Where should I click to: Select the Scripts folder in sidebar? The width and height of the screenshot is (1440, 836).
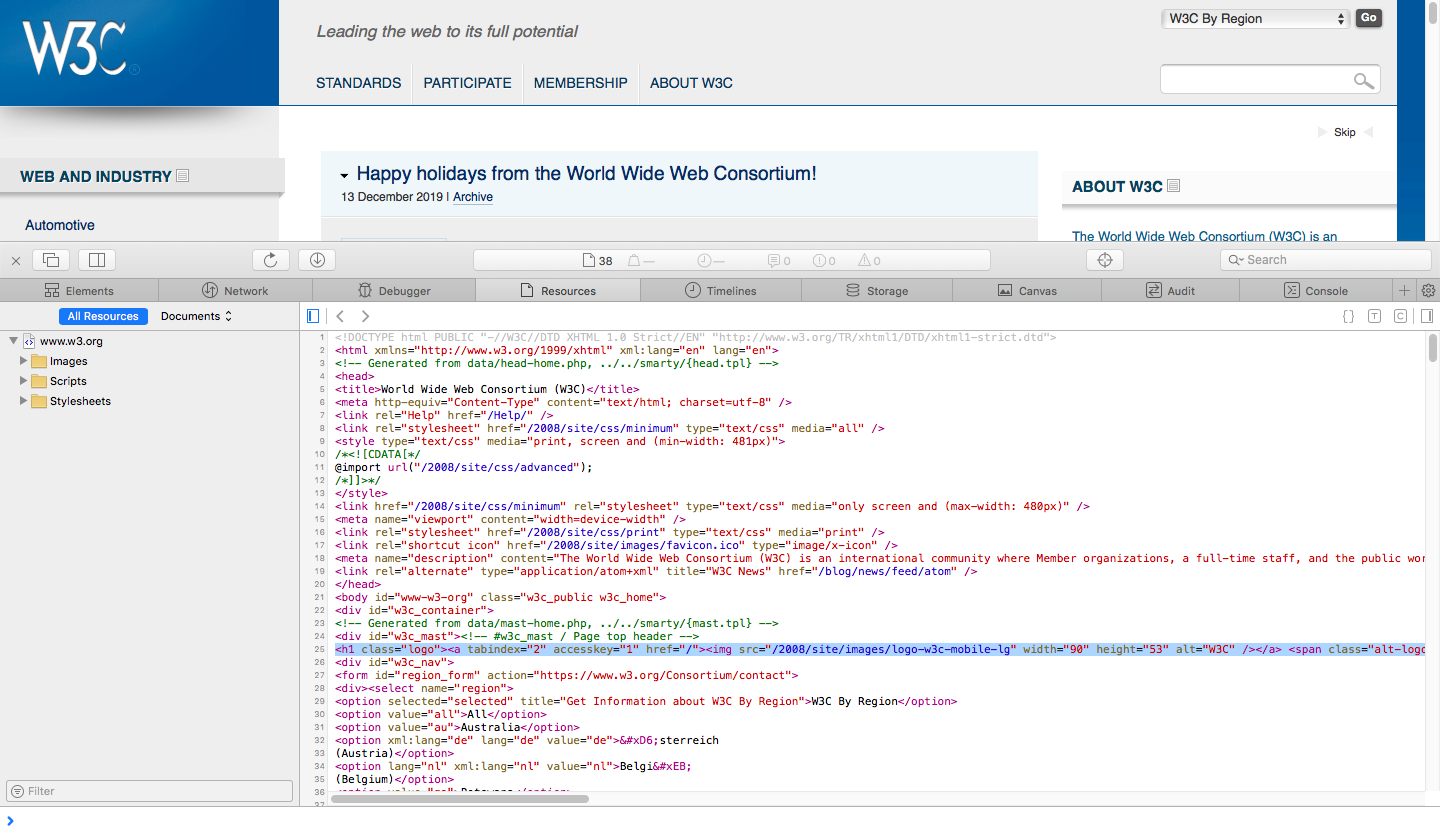68,381
